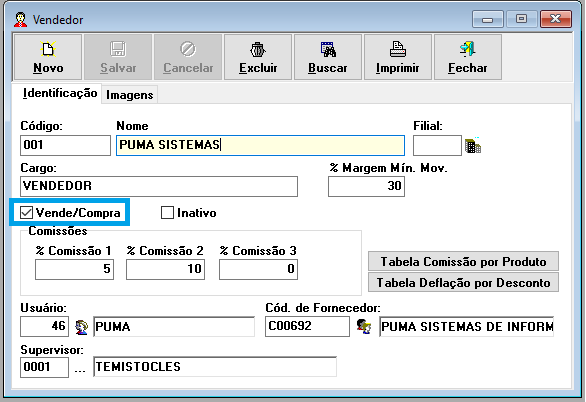Open Tabela Deflação por Desconto
Image resolution: width=586 pixels, height=402 pixels.
(x=463, y=282)
